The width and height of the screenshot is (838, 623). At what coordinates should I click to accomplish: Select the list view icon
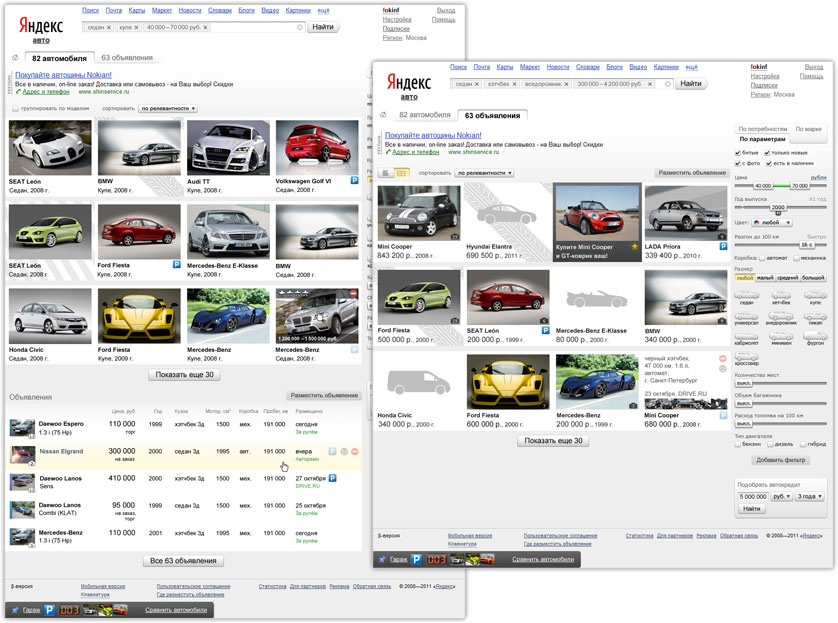(x=386, y=172)
